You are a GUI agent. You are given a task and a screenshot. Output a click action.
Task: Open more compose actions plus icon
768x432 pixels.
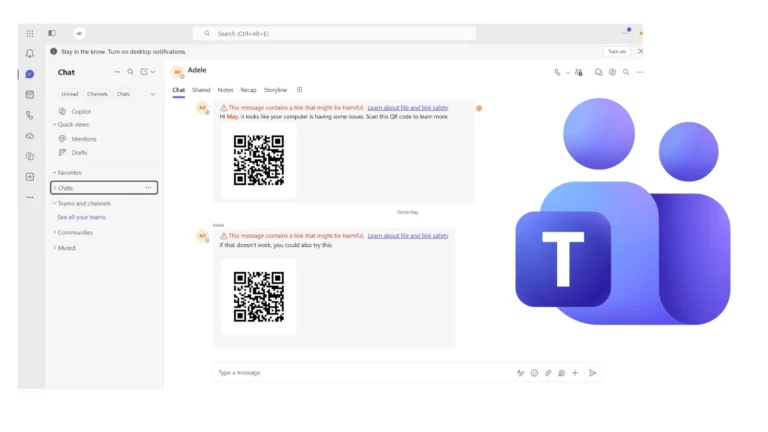coord(576,373)
